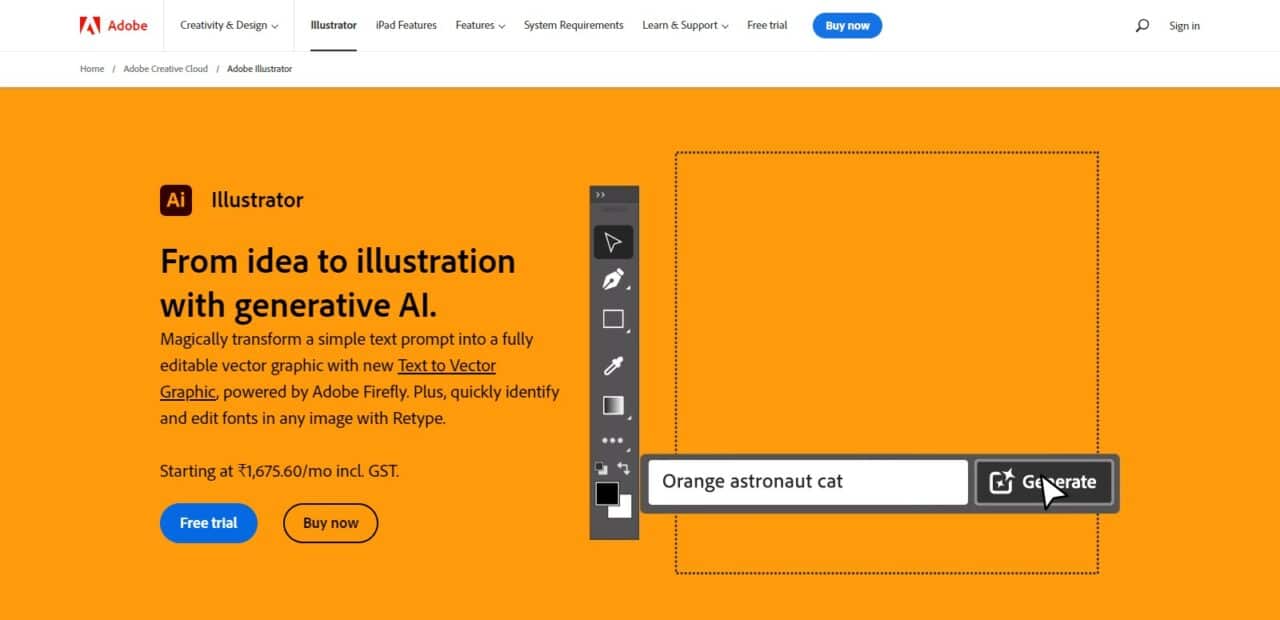Open the iPad Features tab

coord(406,25)
